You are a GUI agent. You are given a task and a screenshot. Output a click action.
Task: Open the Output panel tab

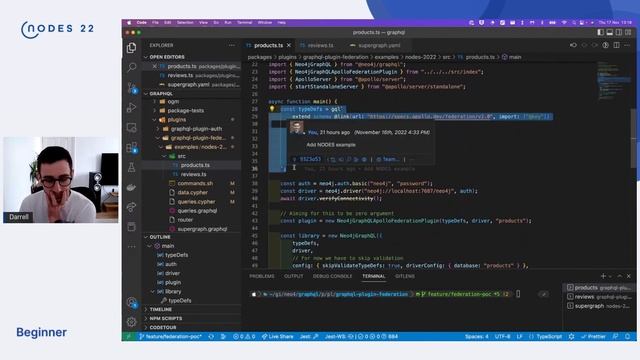[293, 276]
